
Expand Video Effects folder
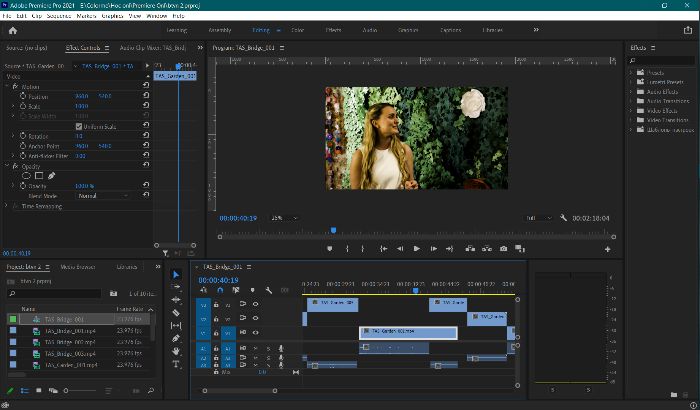point(631,110)
